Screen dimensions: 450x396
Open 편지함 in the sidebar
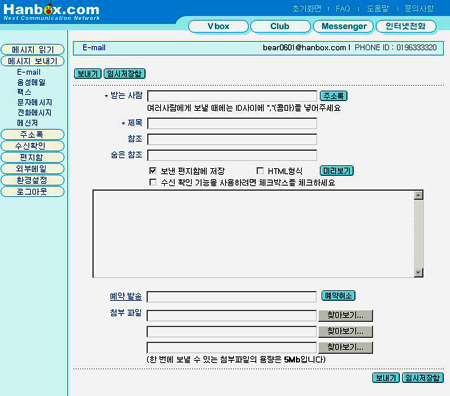point(32,157)
